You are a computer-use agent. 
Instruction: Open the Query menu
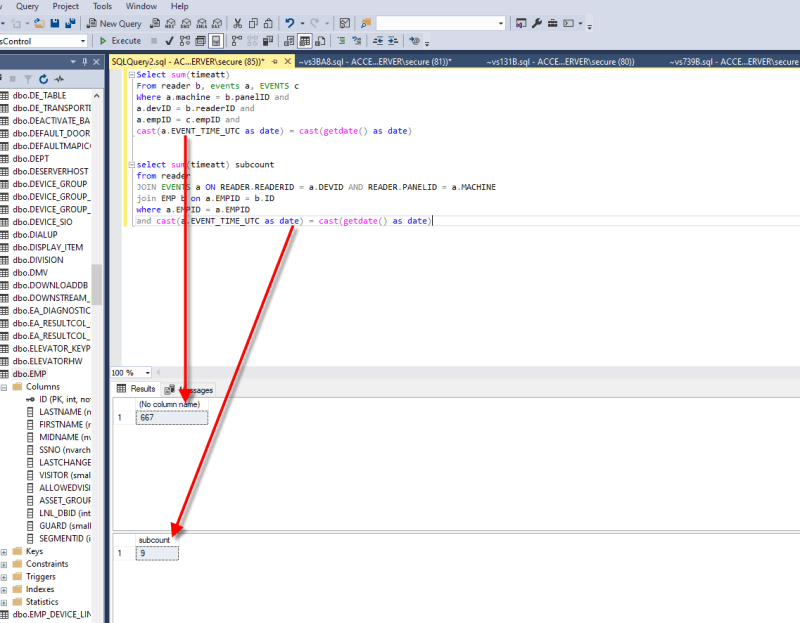[x=27, y=6]
